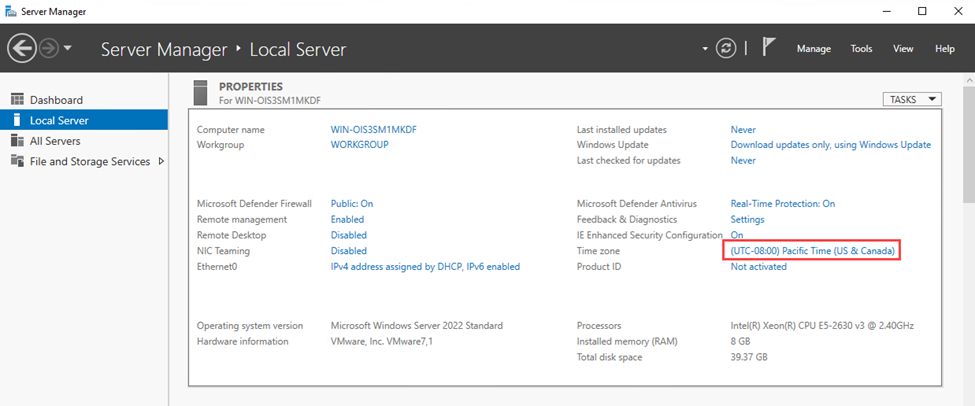This screenshot has height=406, width=975.
Task: Click the Back navigation arrow
Action: point(22,48)
